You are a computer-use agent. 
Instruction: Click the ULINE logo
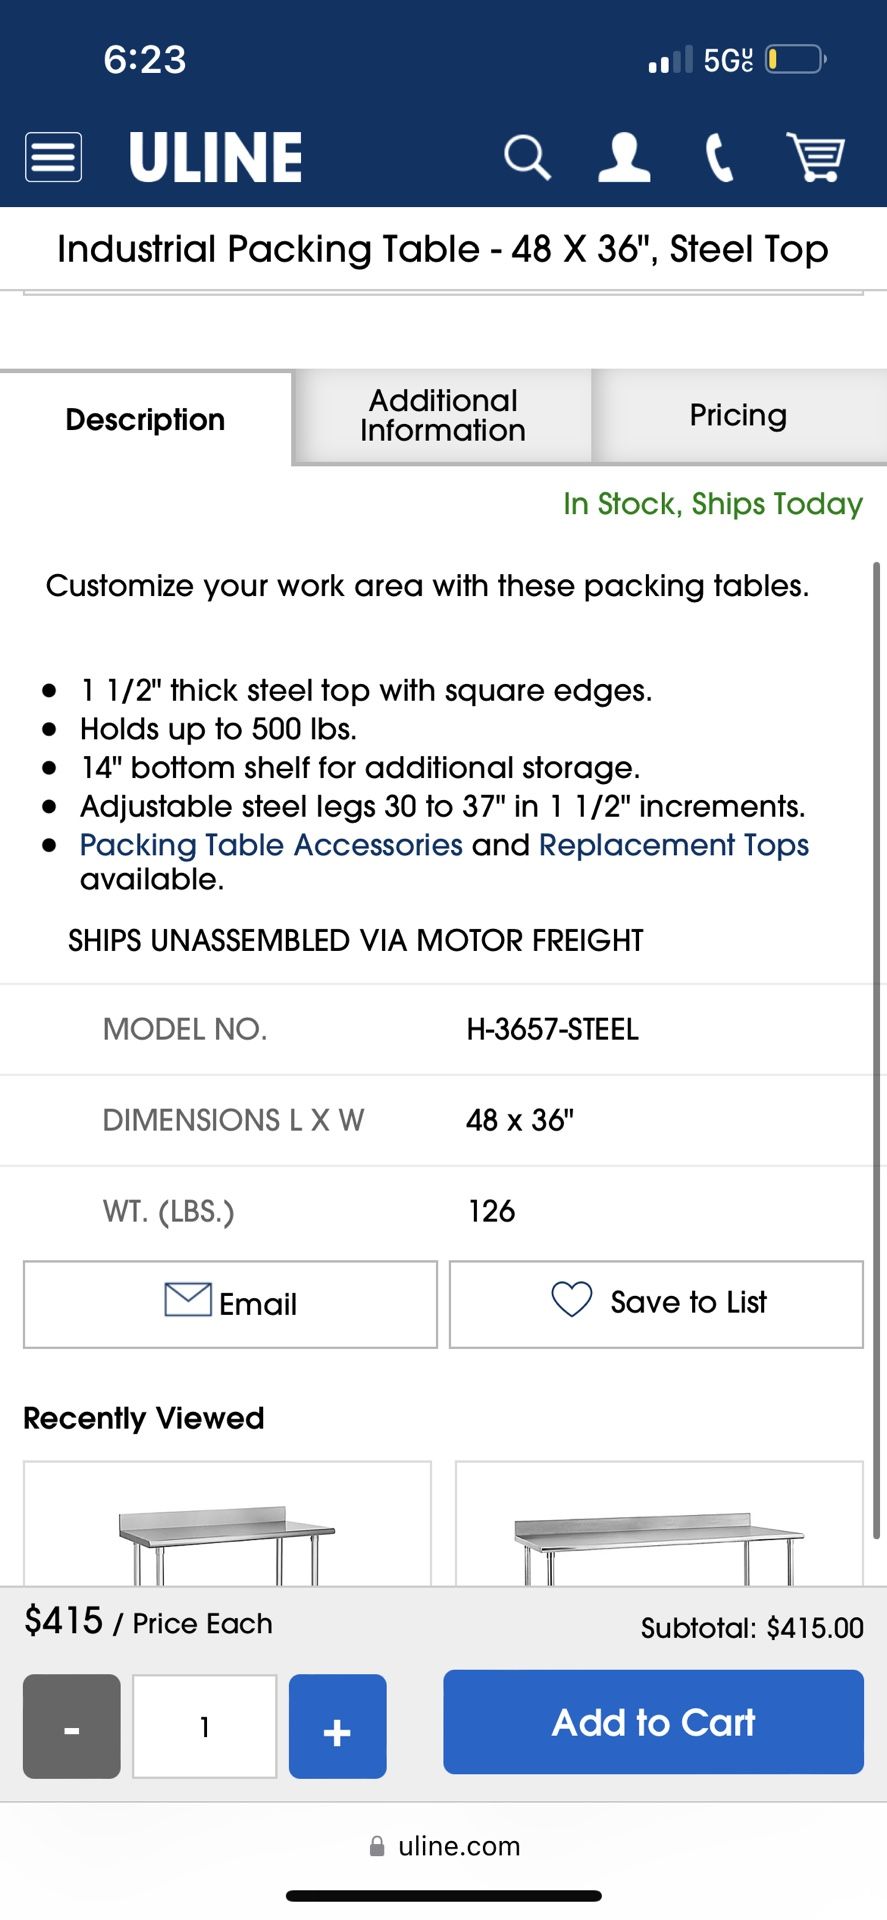[x=215, y=157]
